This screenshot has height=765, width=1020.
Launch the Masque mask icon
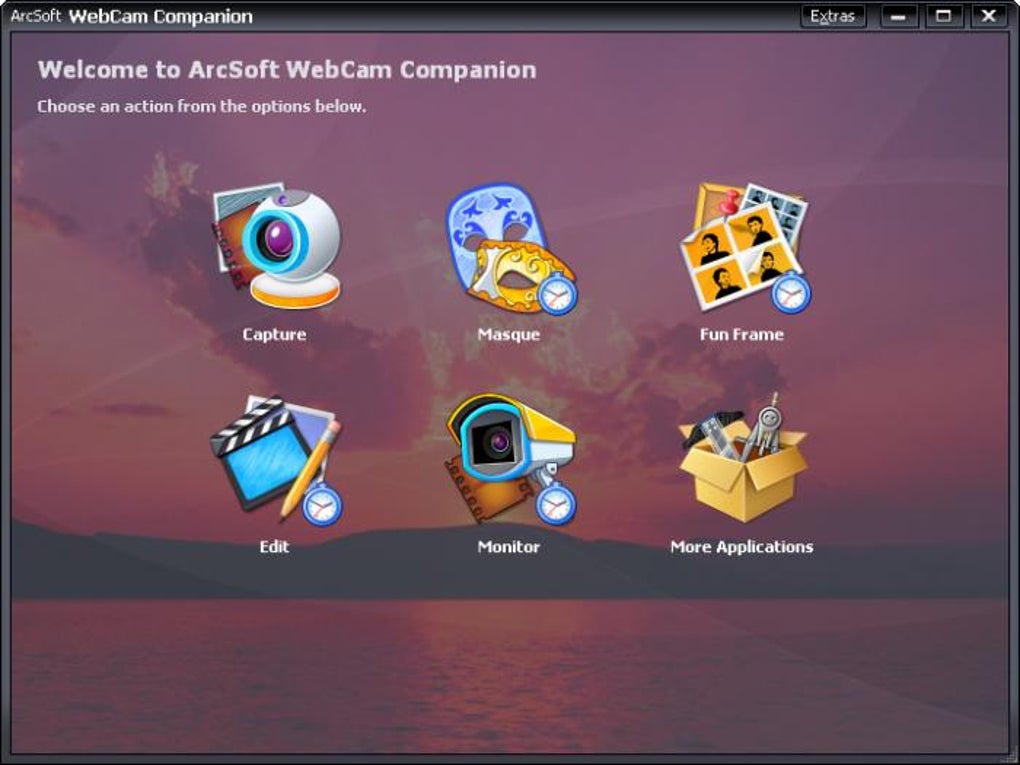click(x=511, y=248)
